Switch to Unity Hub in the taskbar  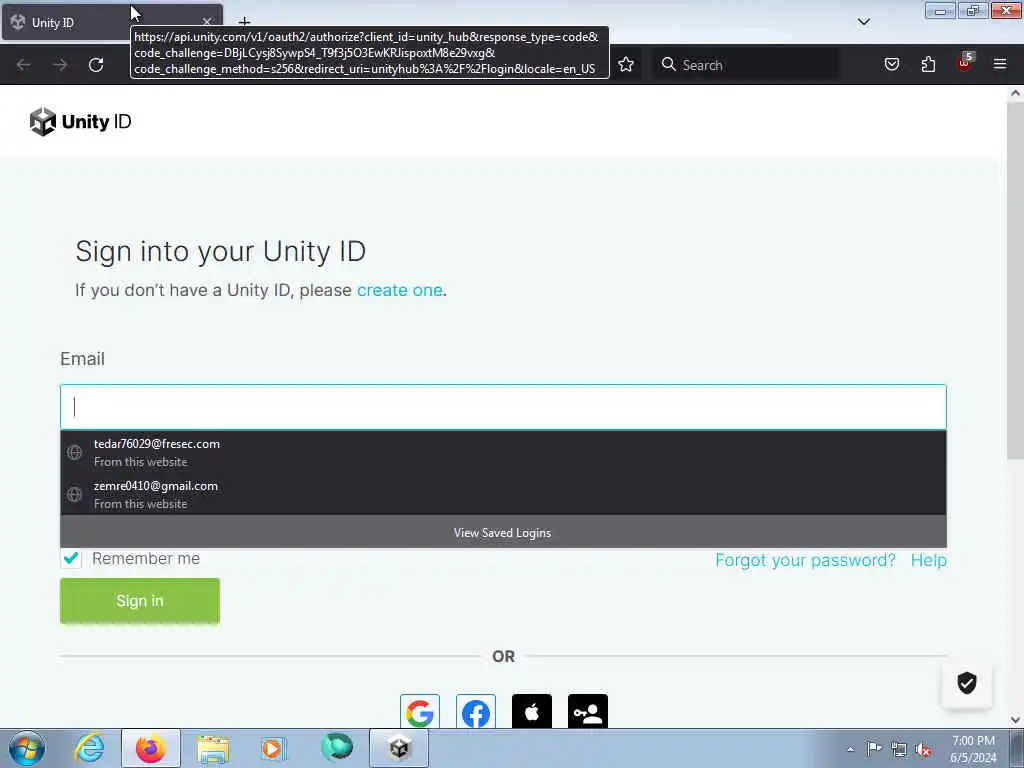coord(399,748)
